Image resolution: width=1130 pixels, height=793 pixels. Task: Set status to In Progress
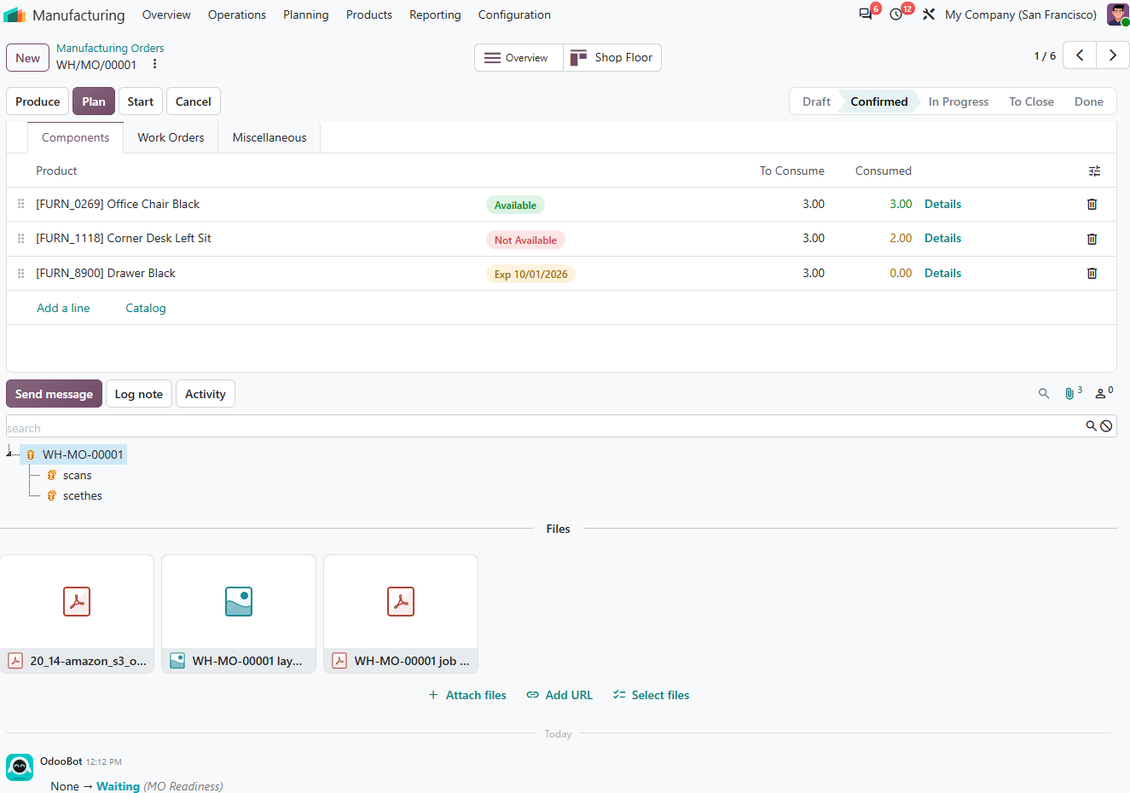pyautogui.click(x=958, y=102)
